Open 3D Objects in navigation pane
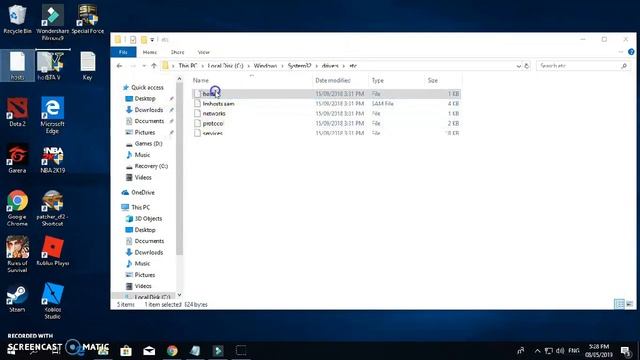 (x=148, y=218)
